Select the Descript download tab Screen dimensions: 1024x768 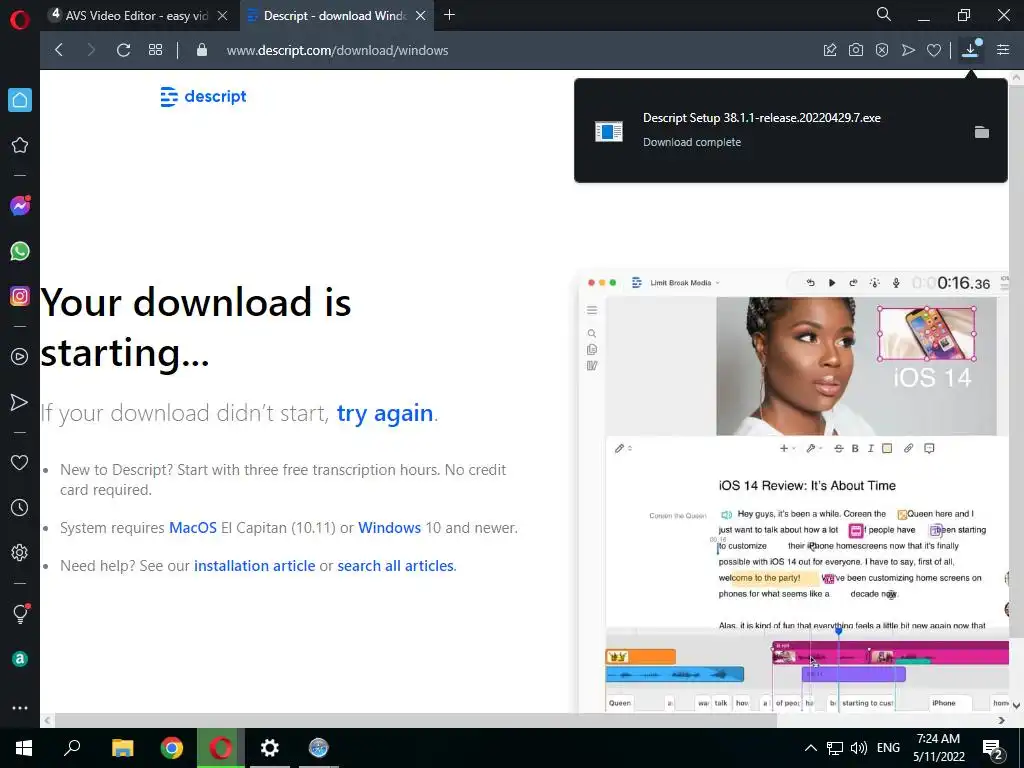coord(337,16)
